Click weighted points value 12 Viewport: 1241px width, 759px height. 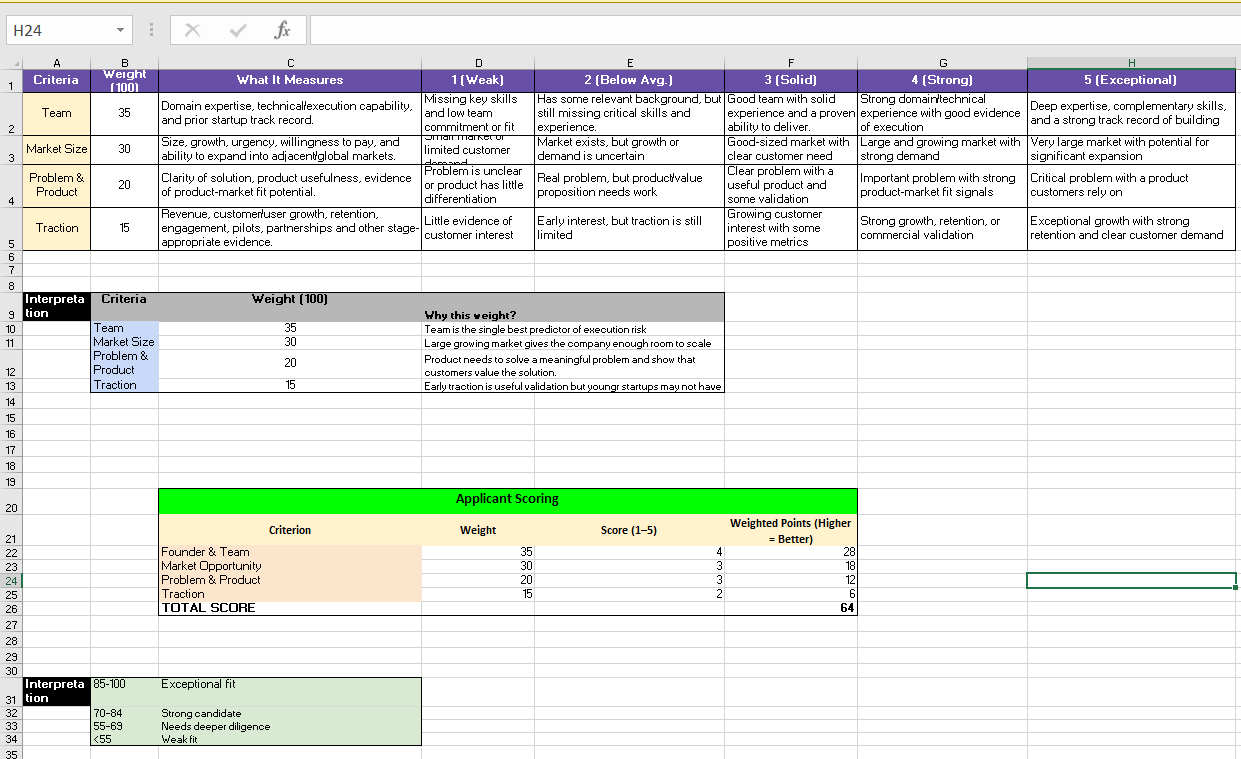tap(791, 580)
